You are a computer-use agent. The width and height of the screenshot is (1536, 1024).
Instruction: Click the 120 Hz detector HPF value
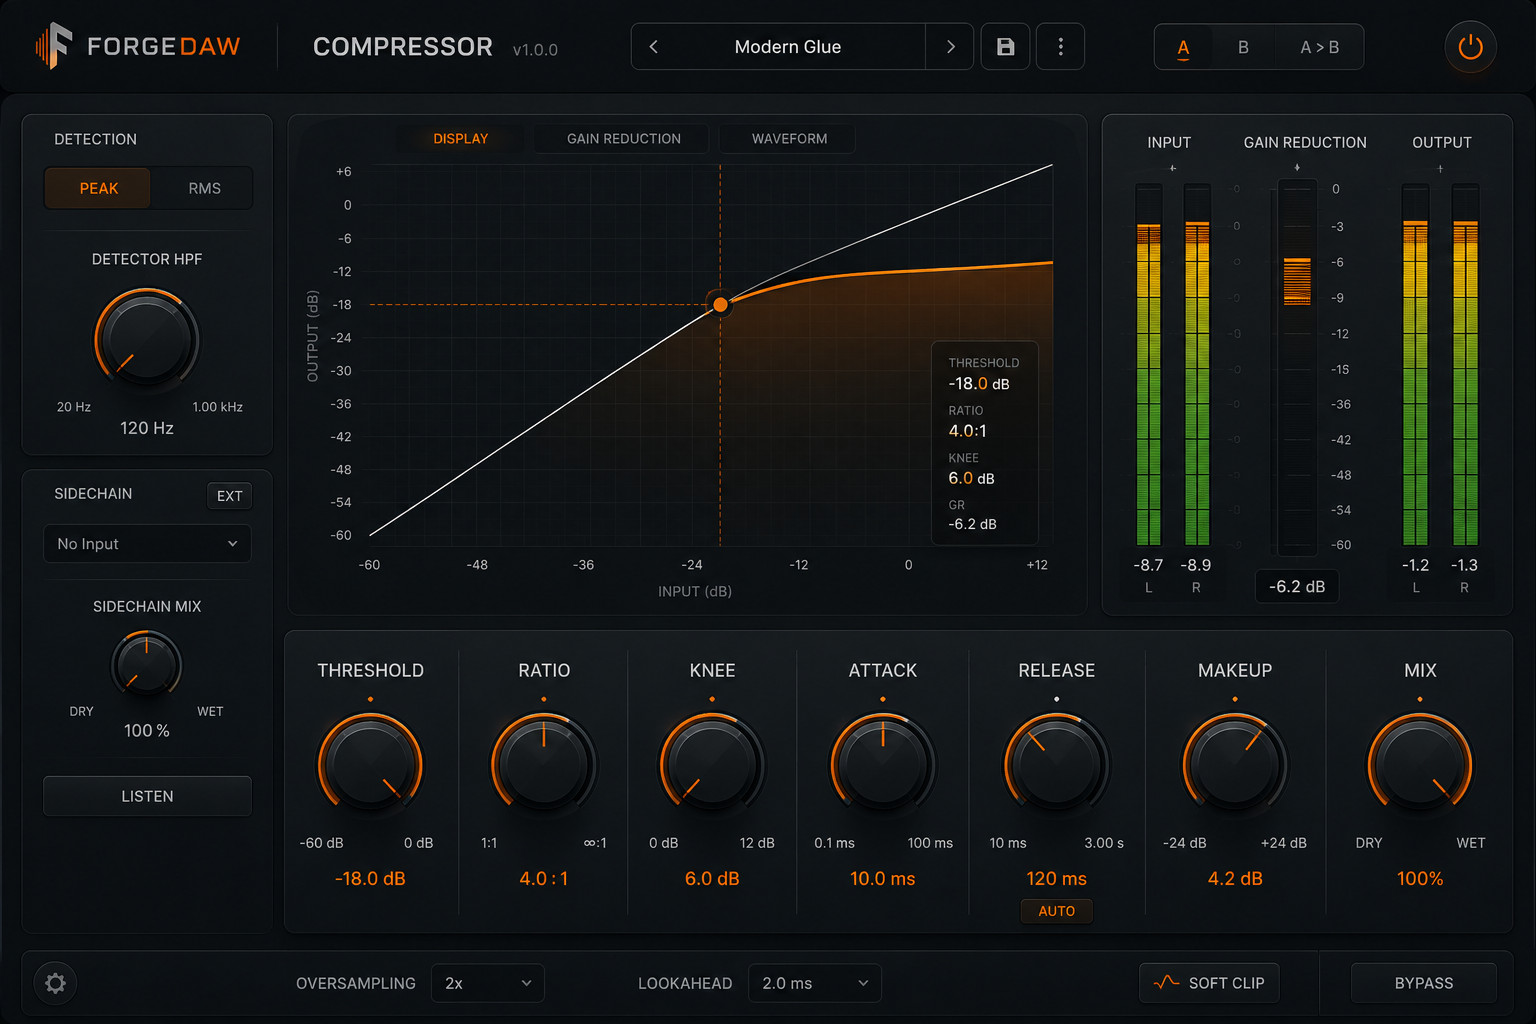147,428
